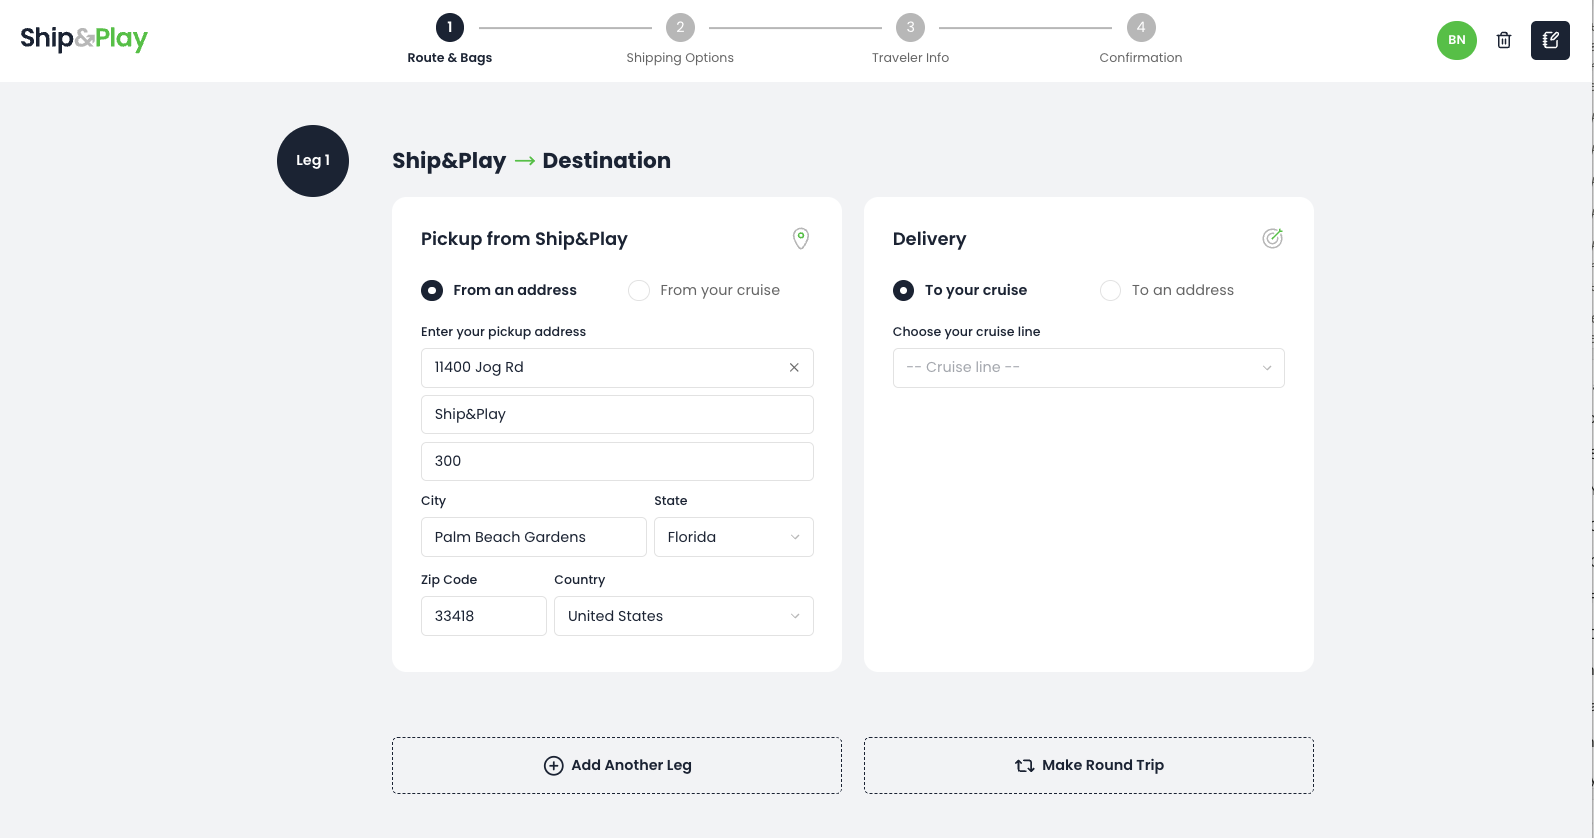Click the trash delete icon
This screenshot has height=838, width=1594.
click(1503, 40)
